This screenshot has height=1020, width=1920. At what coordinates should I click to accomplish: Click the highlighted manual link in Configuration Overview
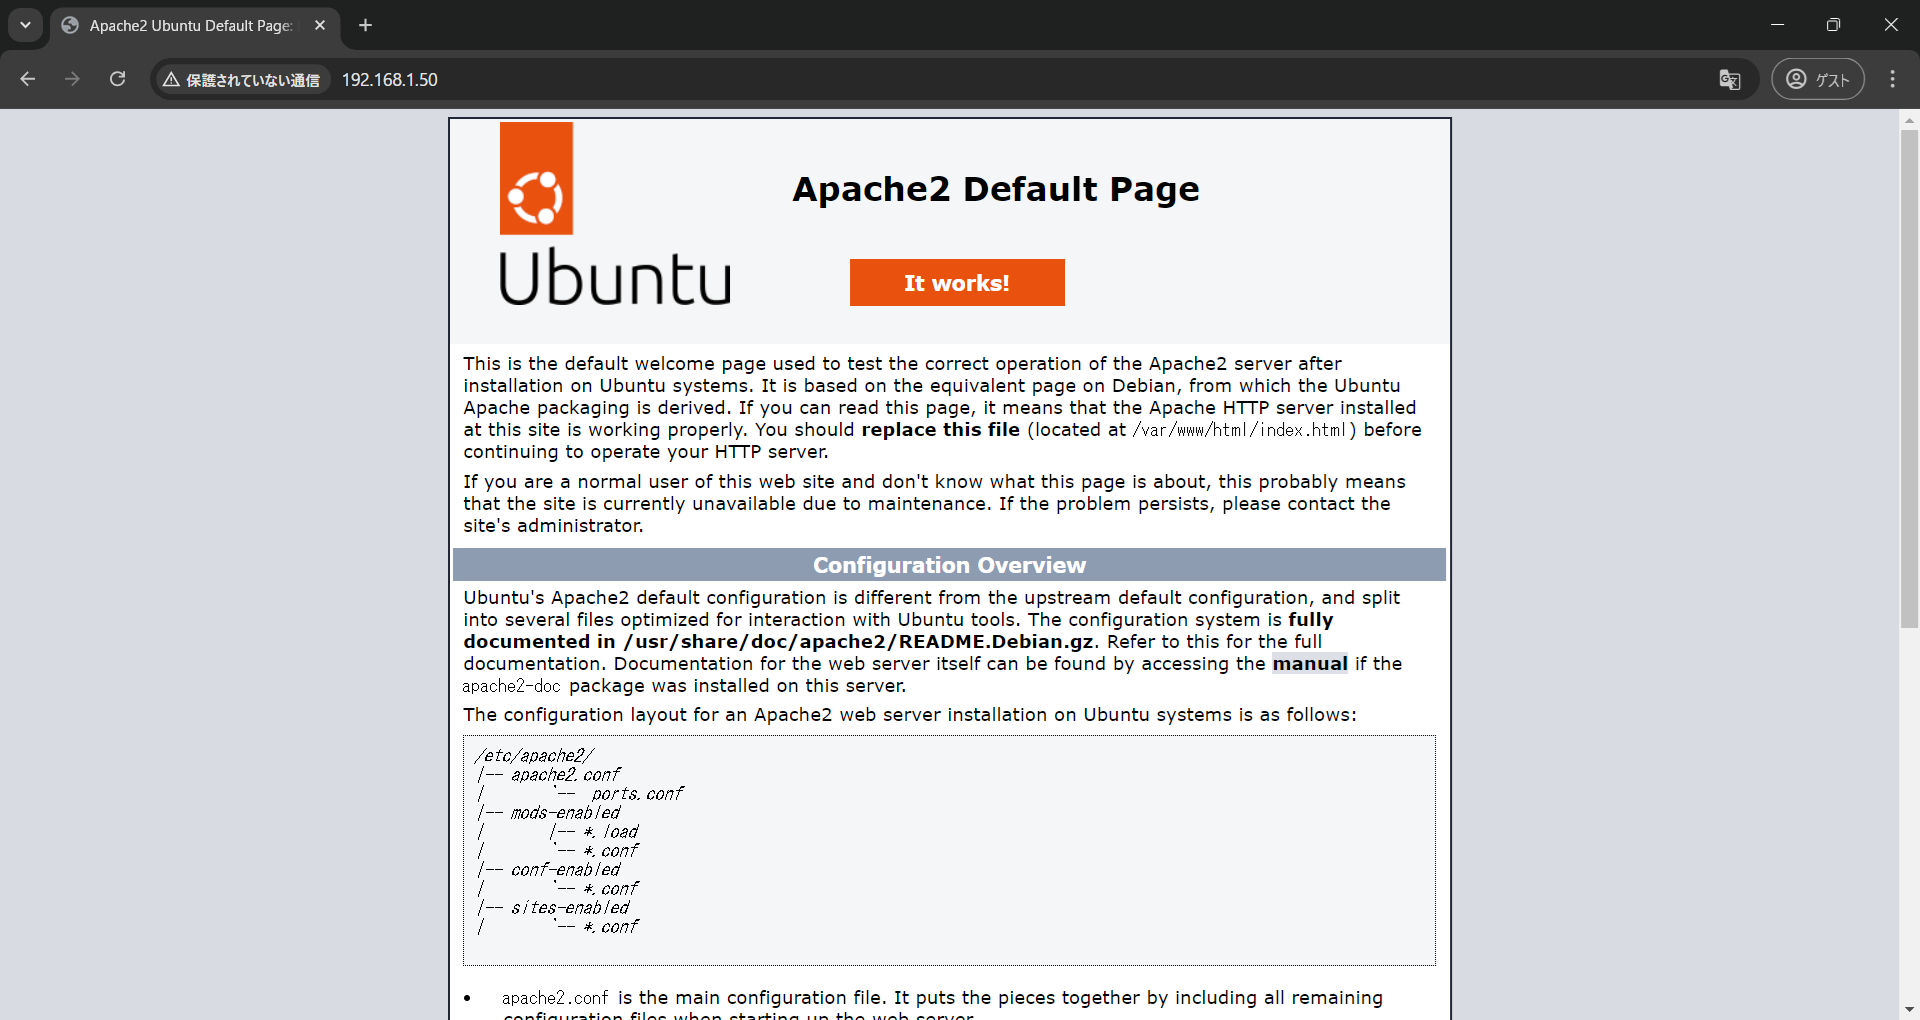(x=1310, y=663)
